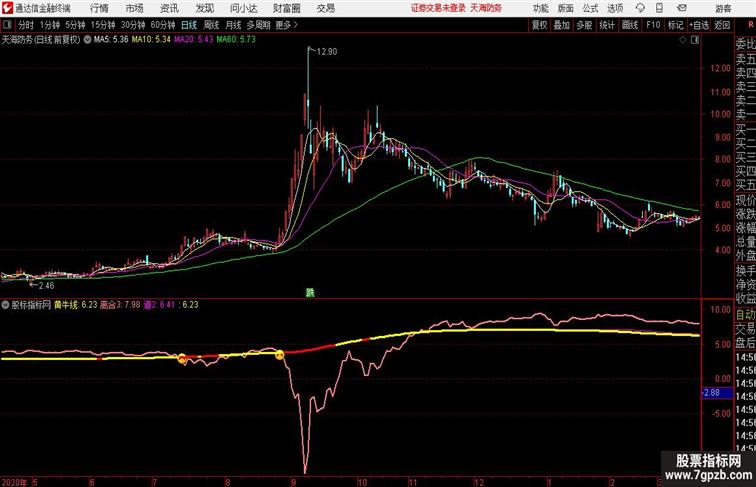Open the 行情 menu
Viewport: 756px width, 487px height.
click(x=99, y=8)
